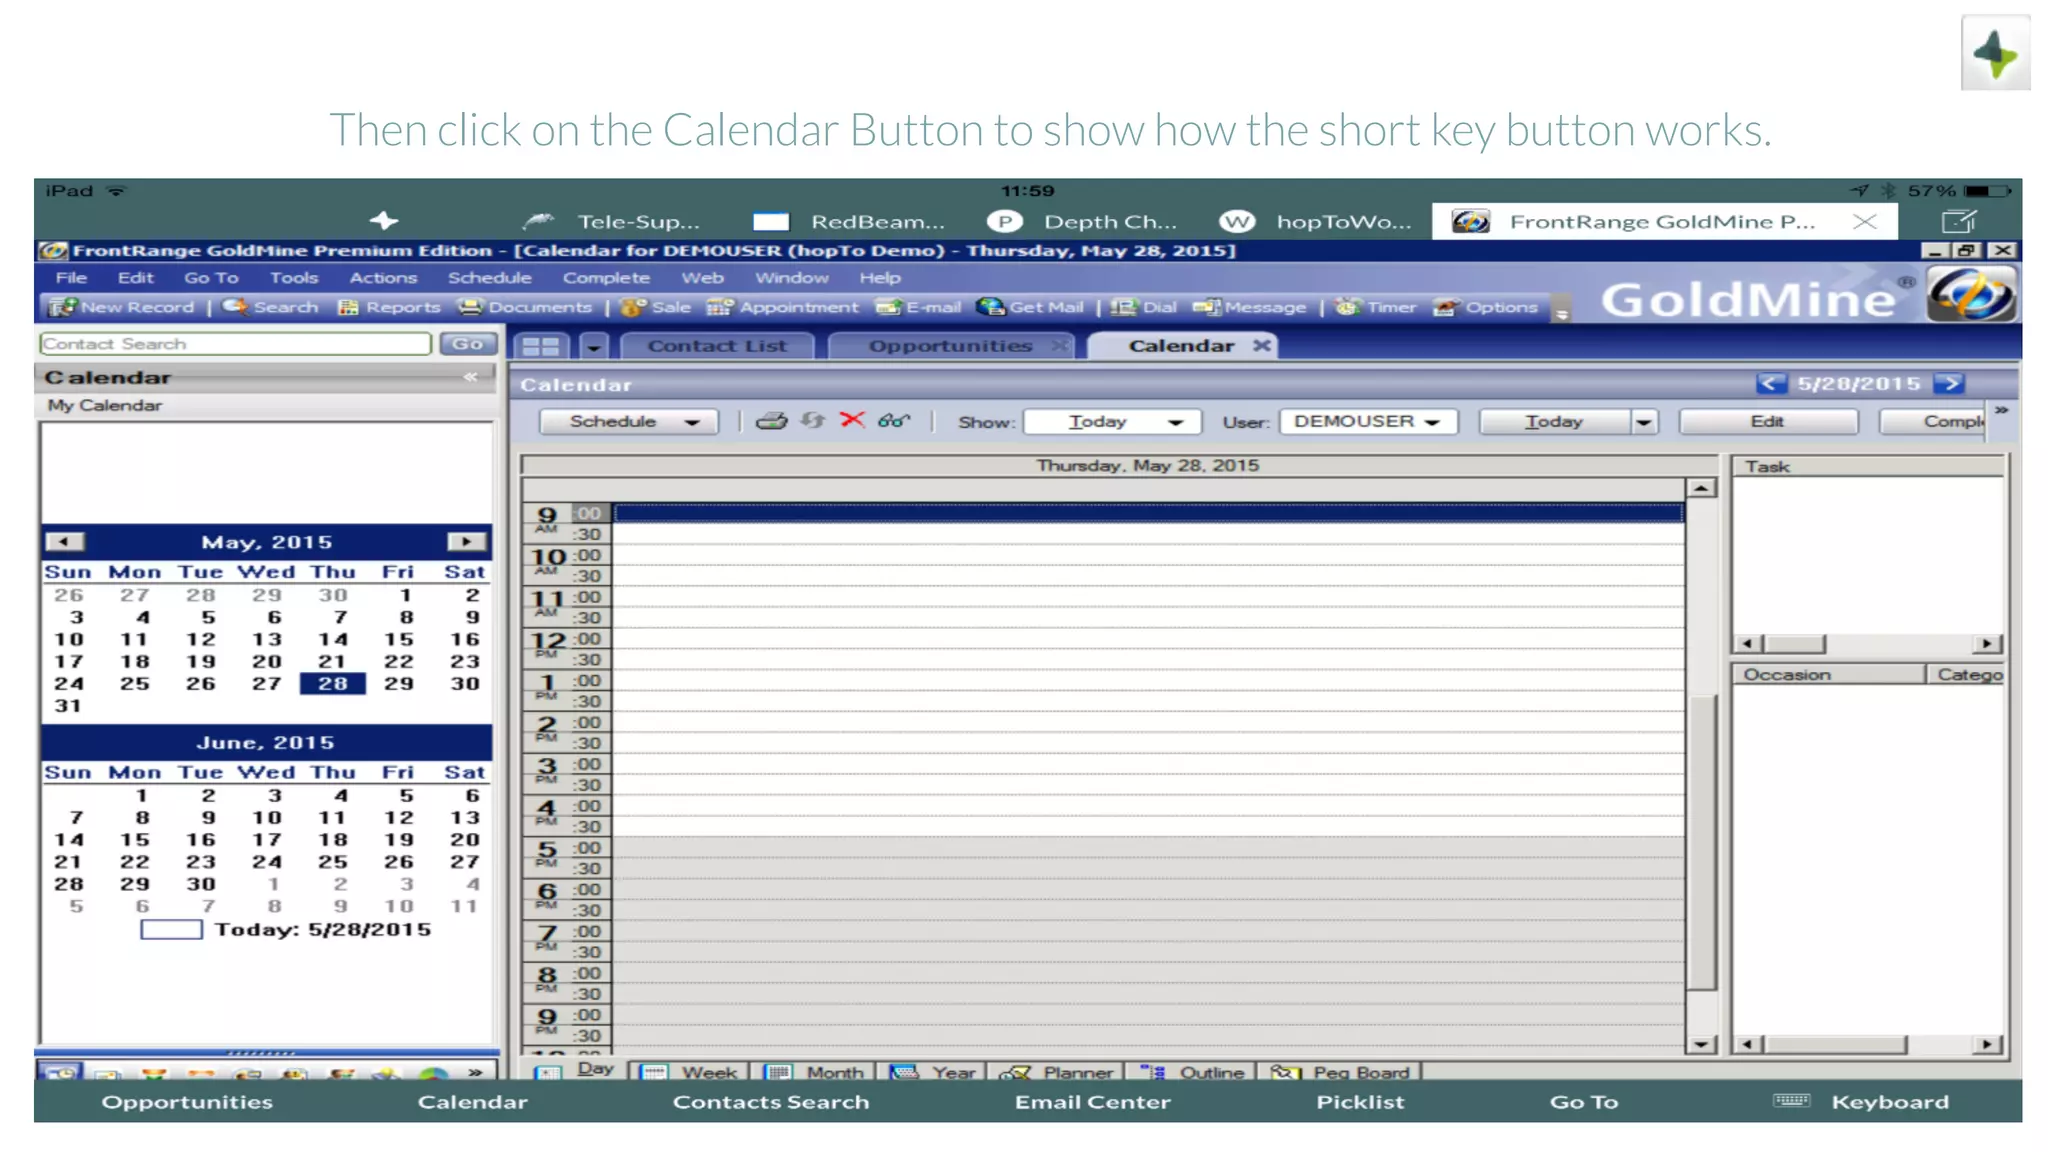
Task: Tap the hopTo star icon in the tab bar
Action: coord(384,221)
